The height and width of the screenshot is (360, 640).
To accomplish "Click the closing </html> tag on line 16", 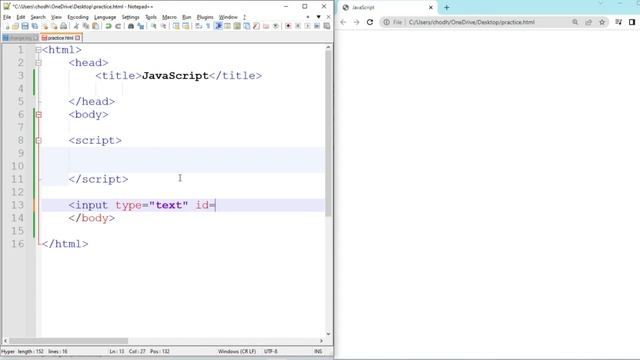I will pyautogui.click(x=65, y=244).
